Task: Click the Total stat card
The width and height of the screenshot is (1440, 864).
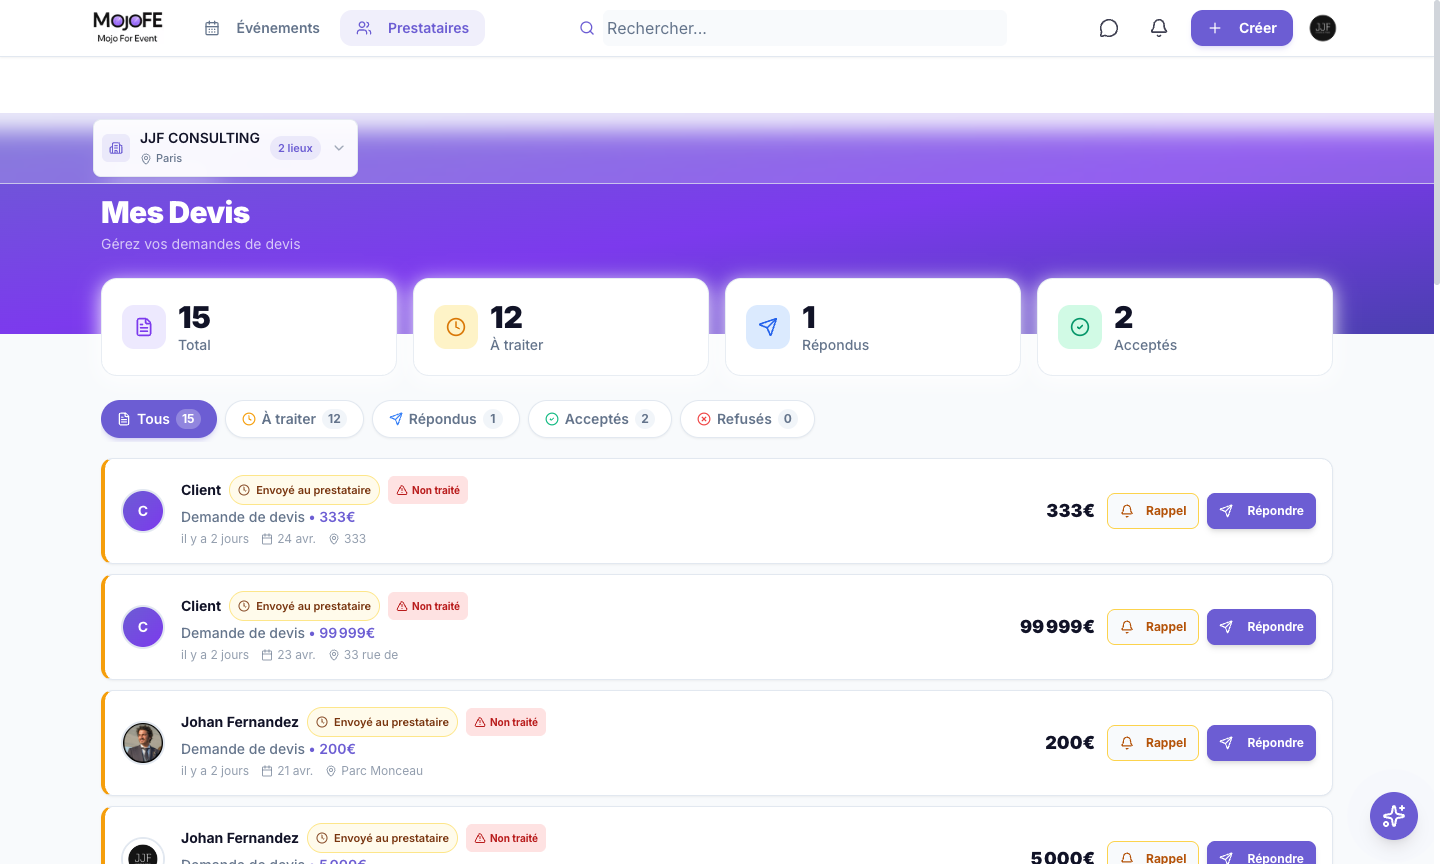Action: (249, 327)
